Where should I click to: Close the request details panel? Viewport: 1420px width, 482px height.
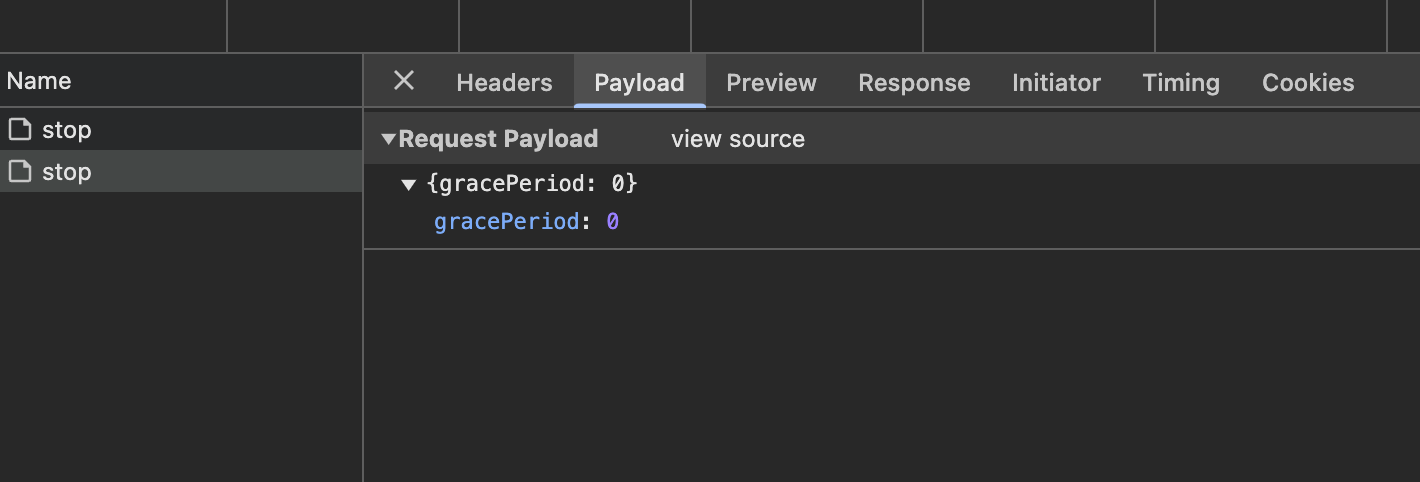pyautogui.click(x=404, y=81)
